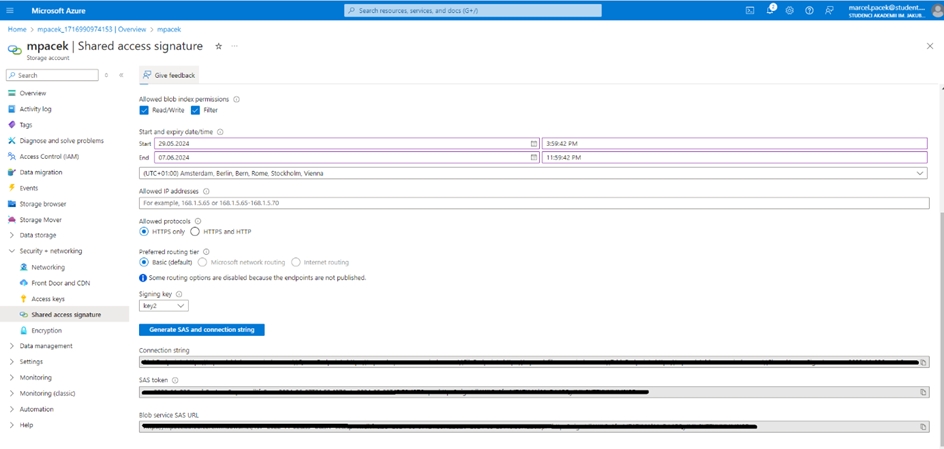Image resolution: width=944 pixels, height=449 pixels.
Task: Copy the SAS token to clipboard
Action: coord(923,393)
